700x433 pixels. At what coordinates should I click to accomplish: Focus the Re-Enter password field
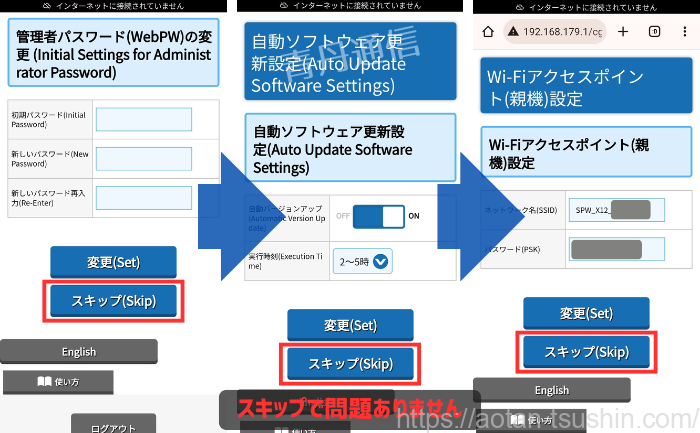(143, 195)
